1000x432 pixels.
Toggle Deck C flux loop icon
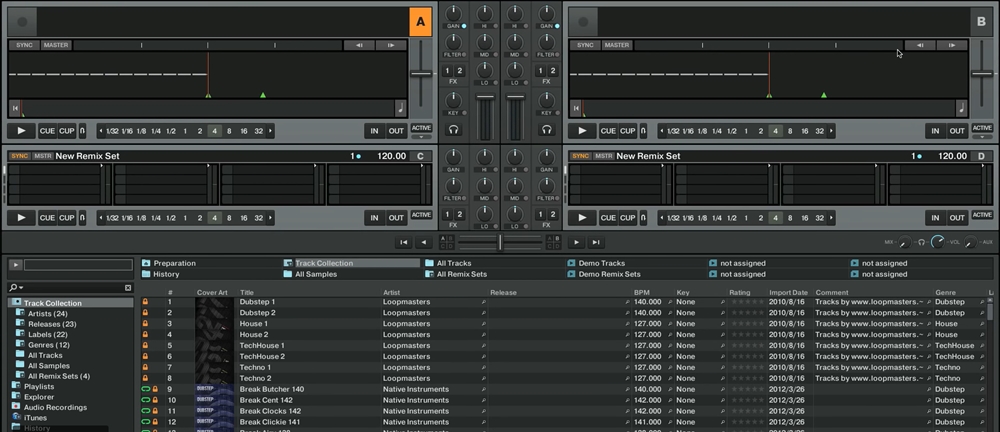coord(82,218)
